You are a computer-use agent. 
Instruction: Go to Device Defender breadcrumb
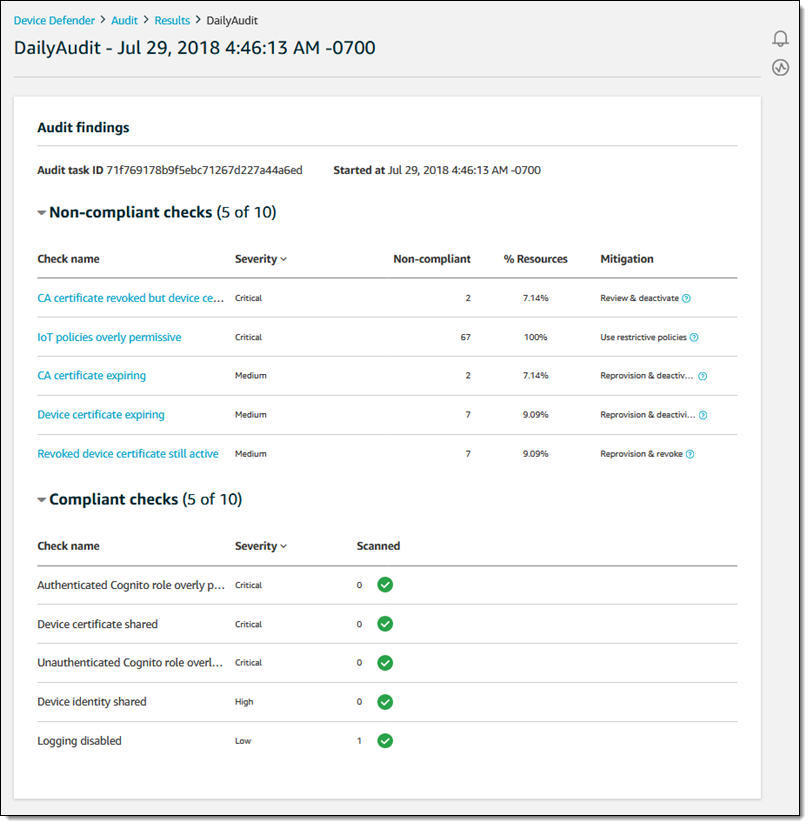coord(54,20)
